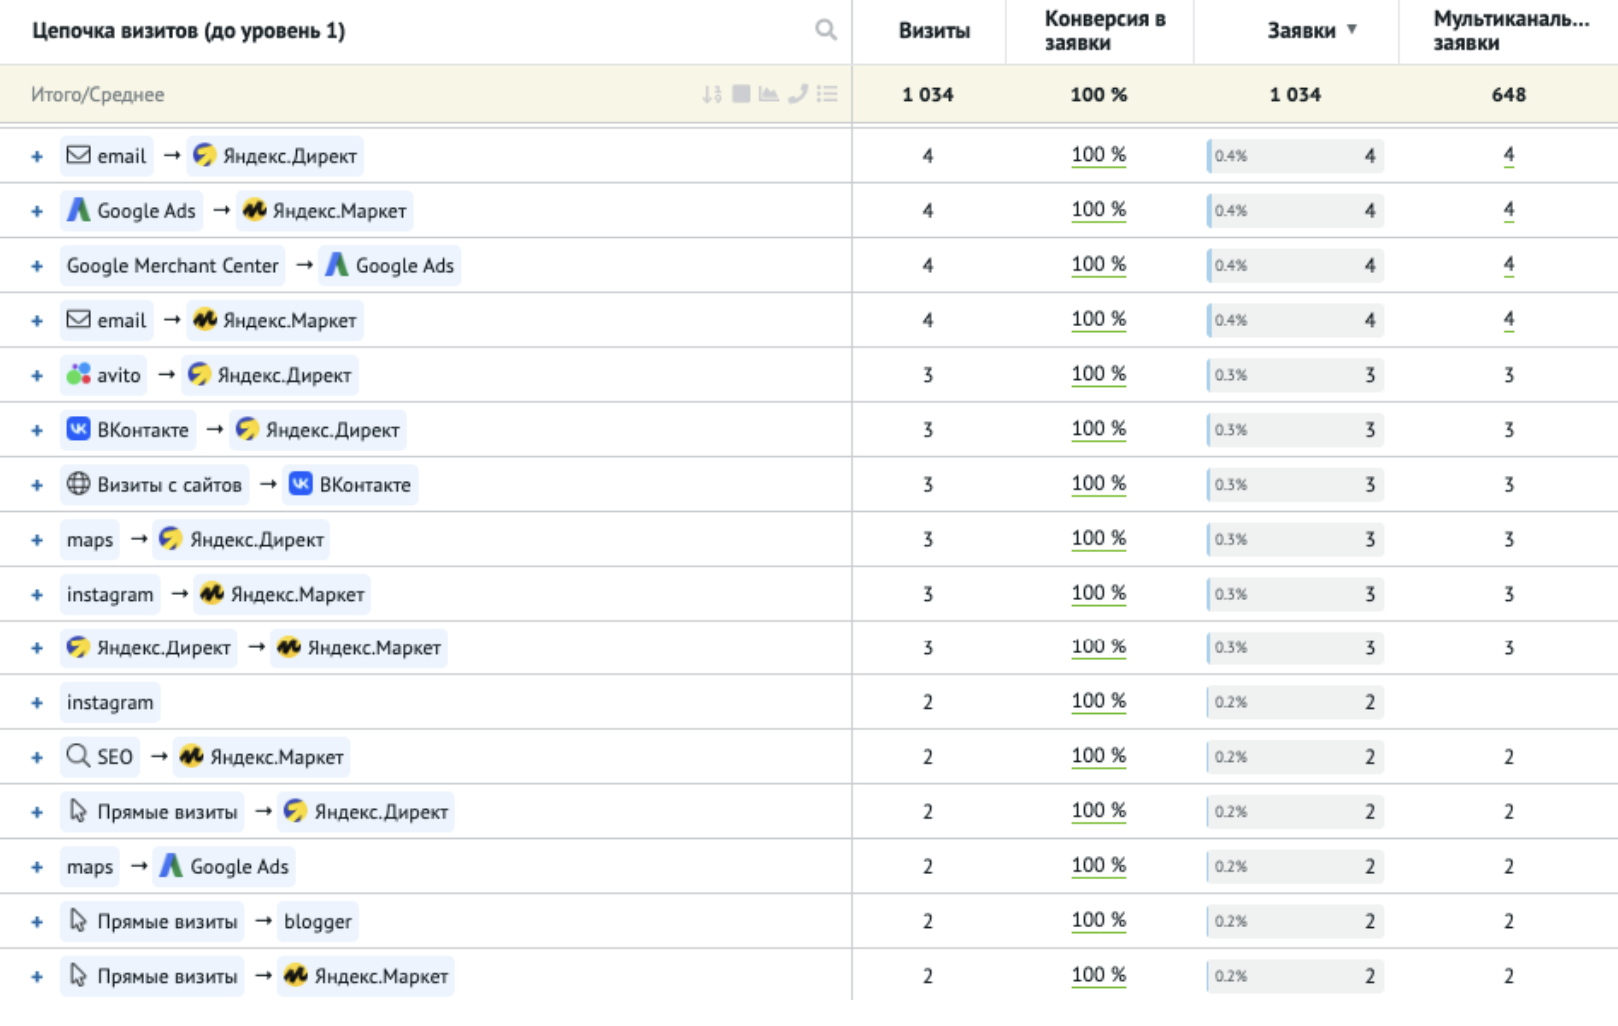Screen dimensions: 1618x1026
Task: Sort by the Визиты column header
Action: click(933, 31)
